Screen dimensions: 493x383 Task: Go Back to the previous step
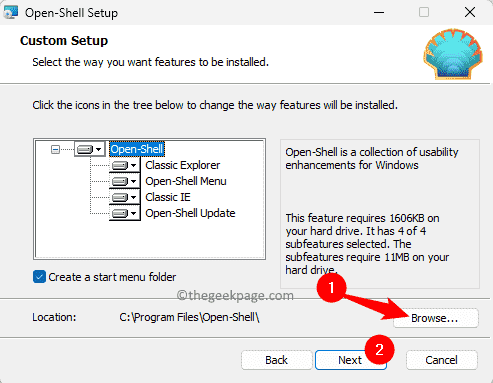[x=277, y=360]
